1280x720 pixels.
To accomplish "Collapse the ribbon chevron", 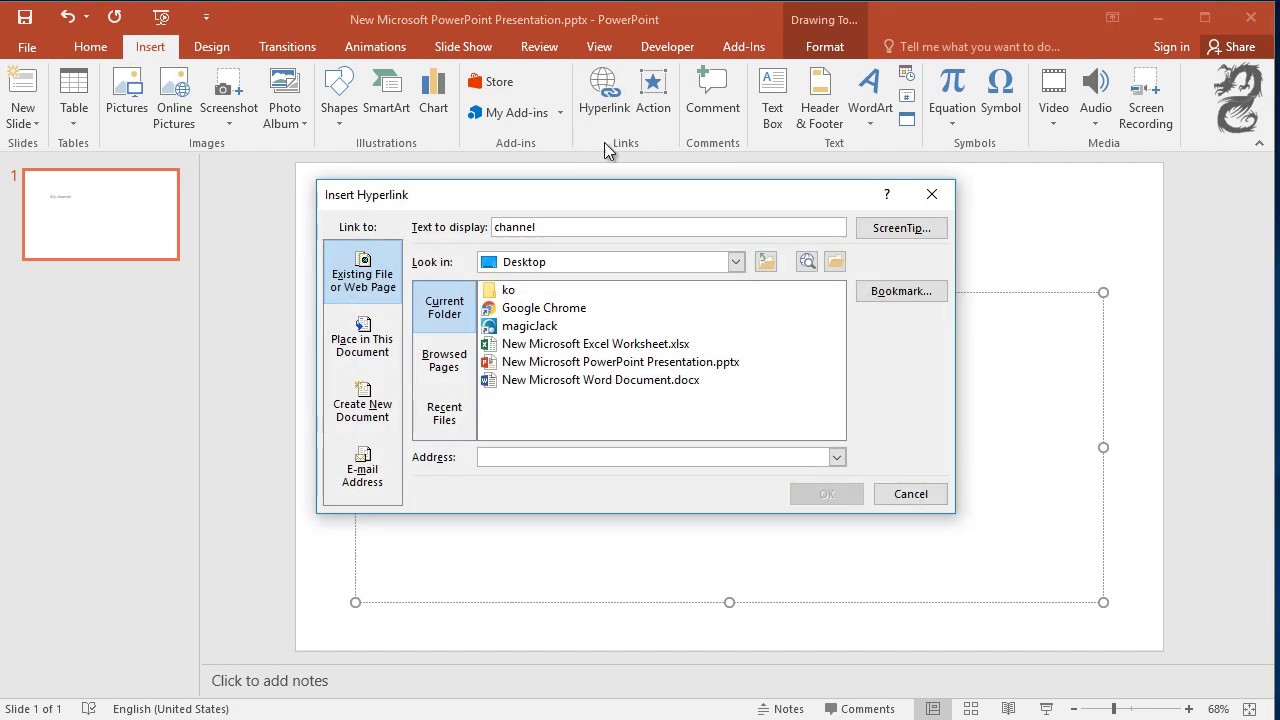I will click(1259, 143).
